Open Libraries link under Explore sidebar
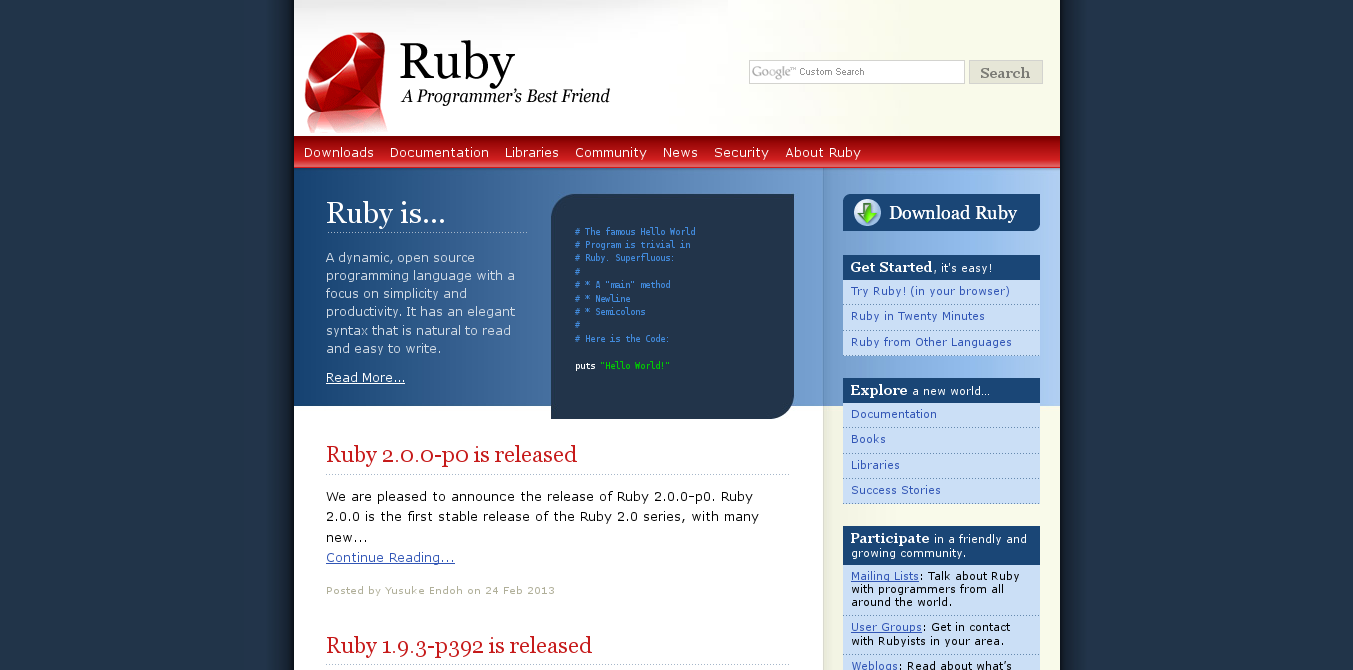The height and width of the screenshot is (670, 1353). 875,465
